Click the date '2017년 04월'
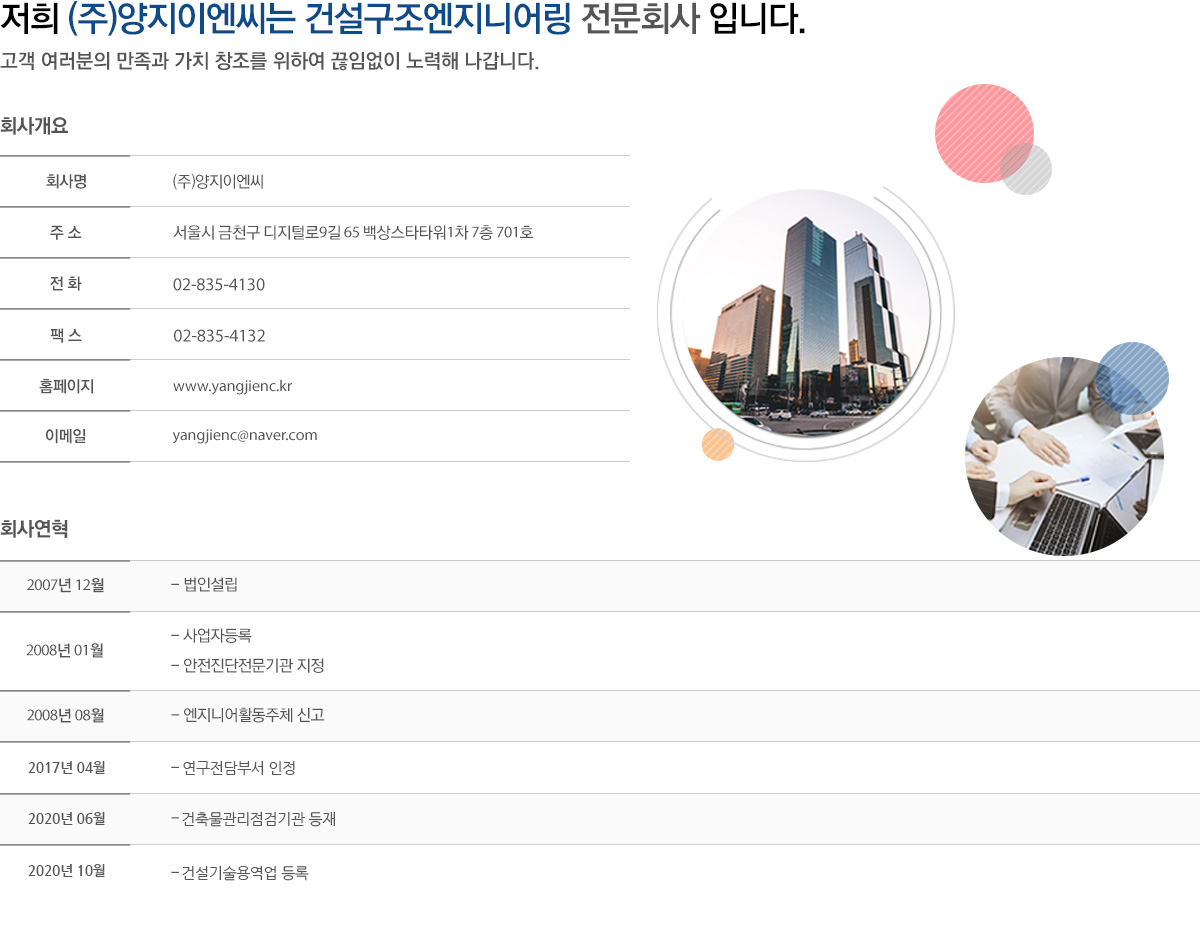This screenshot has height=950, width=1200. [66, 768]
